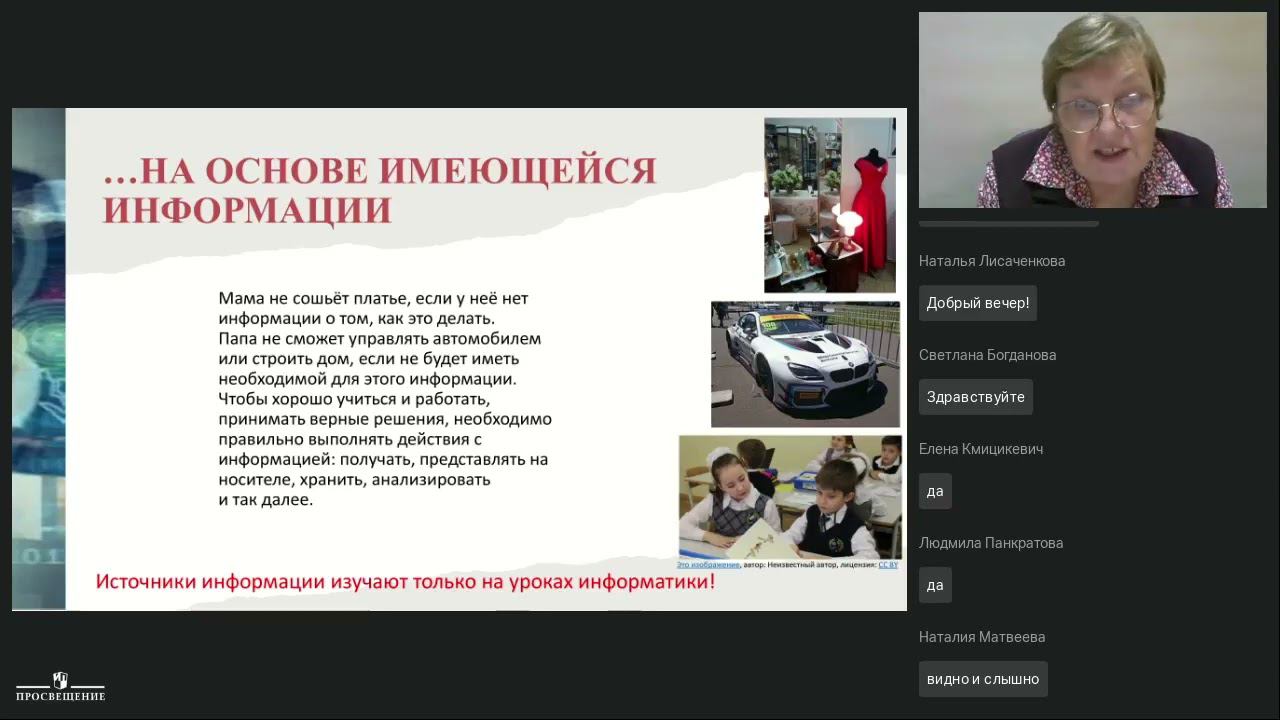The image size is (1280, 720).
Task: Click the red sentence 'Источники информации изучают...'
Action: pyautogui.click(x=405, y=581)
